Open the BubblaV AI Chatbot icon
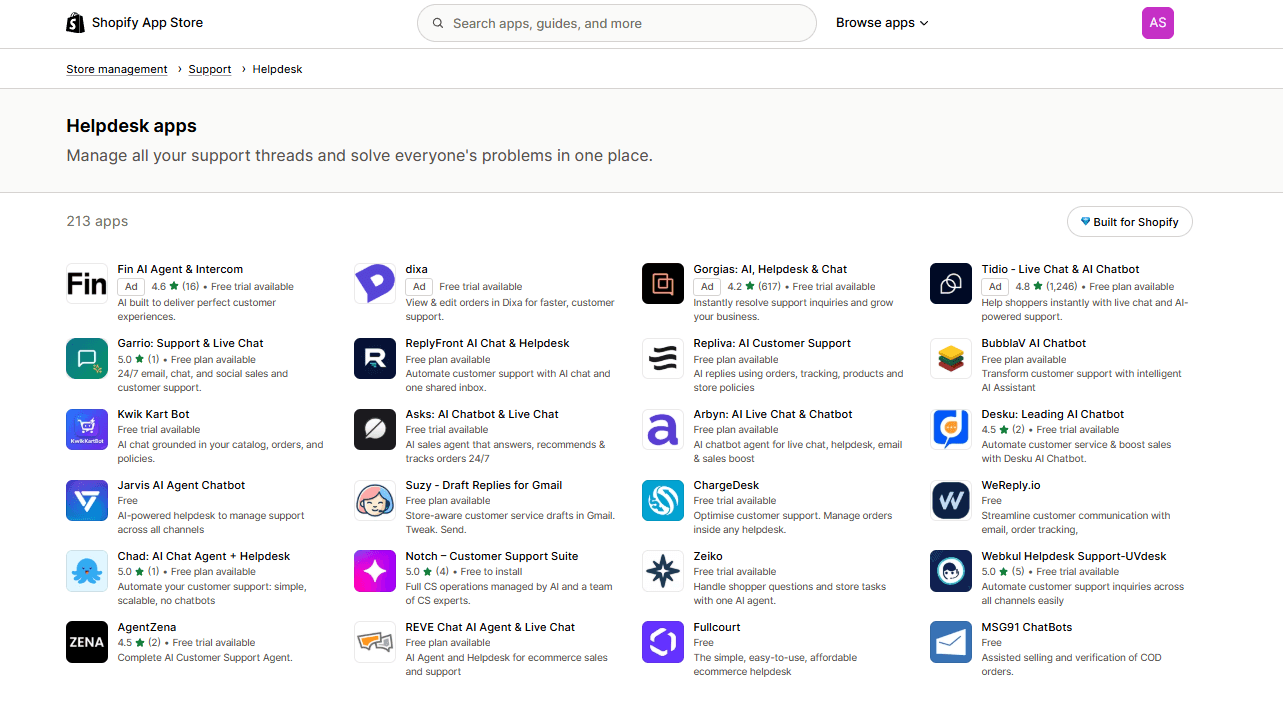1283x701 pixels. [951, 358]
